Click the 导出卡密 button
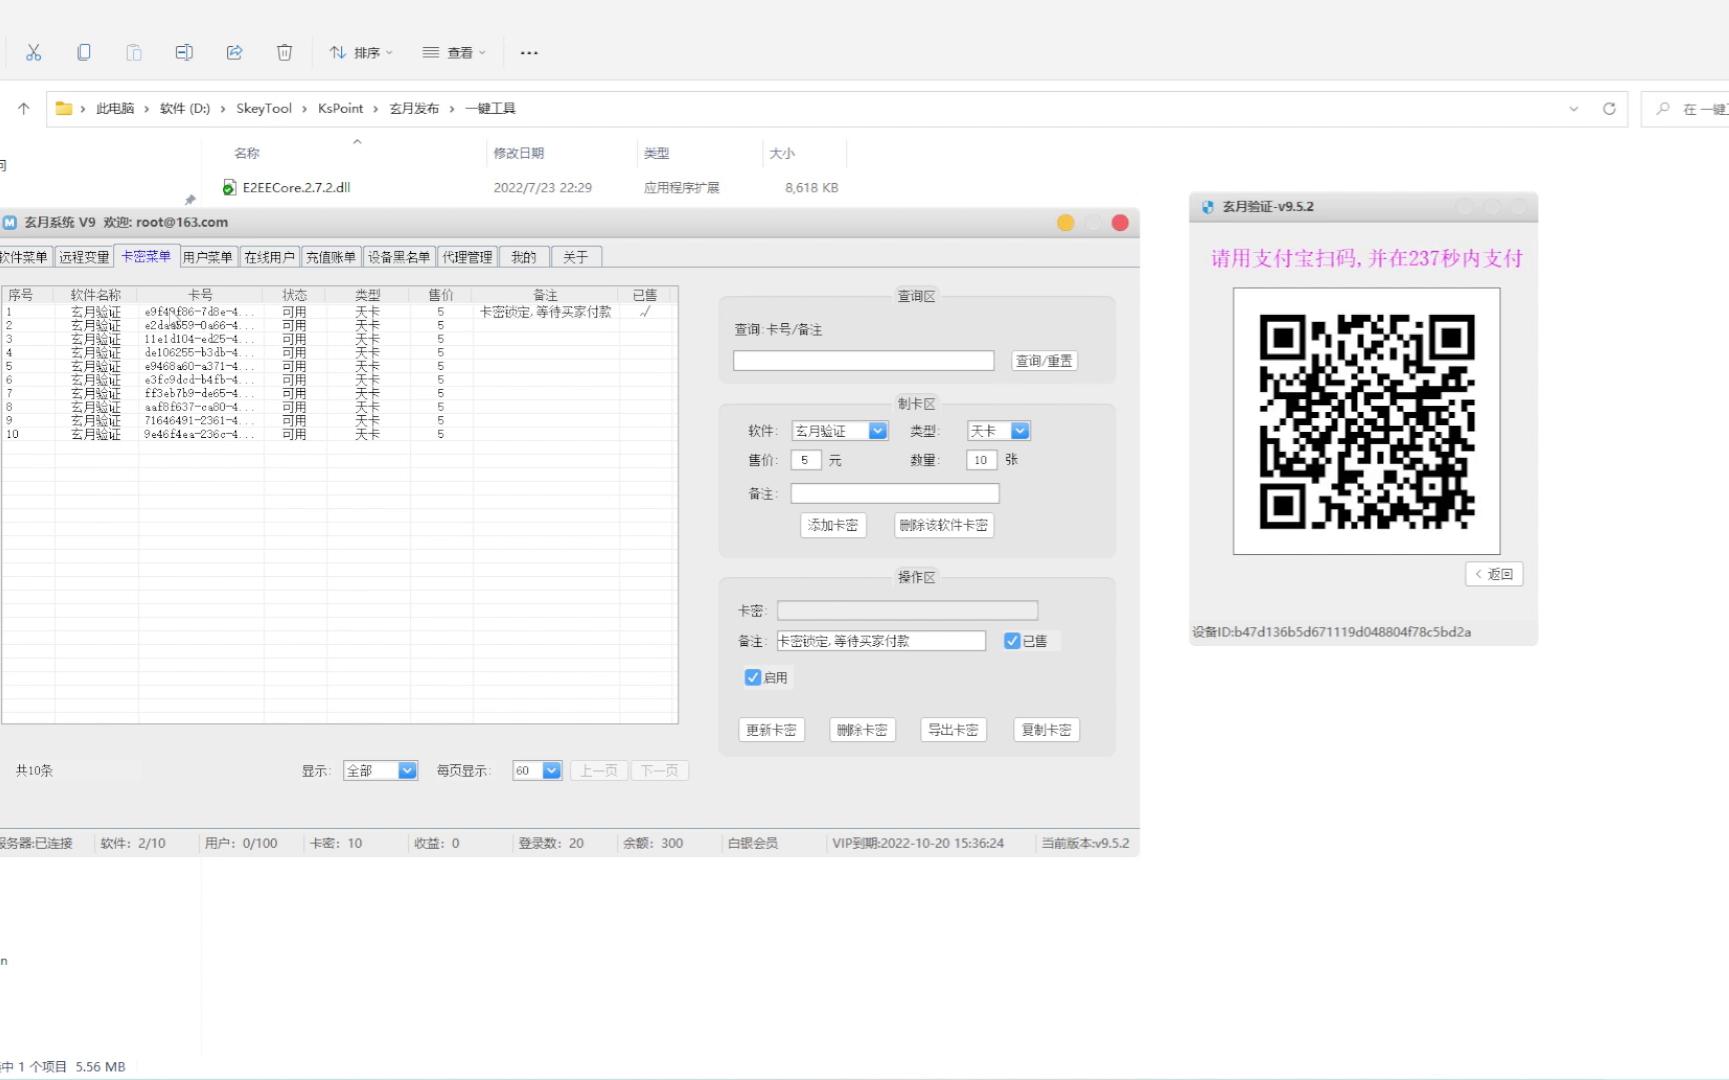Image resolution: width=1729 pixels, height=1080 pixels. (x=953, y=730)
